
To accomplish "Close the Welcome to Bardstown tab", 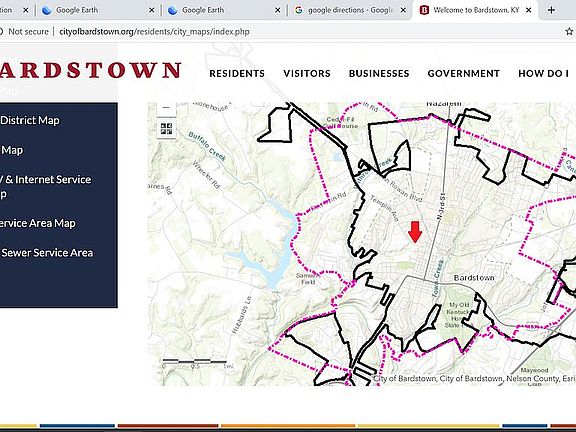I will click(529, 11).
